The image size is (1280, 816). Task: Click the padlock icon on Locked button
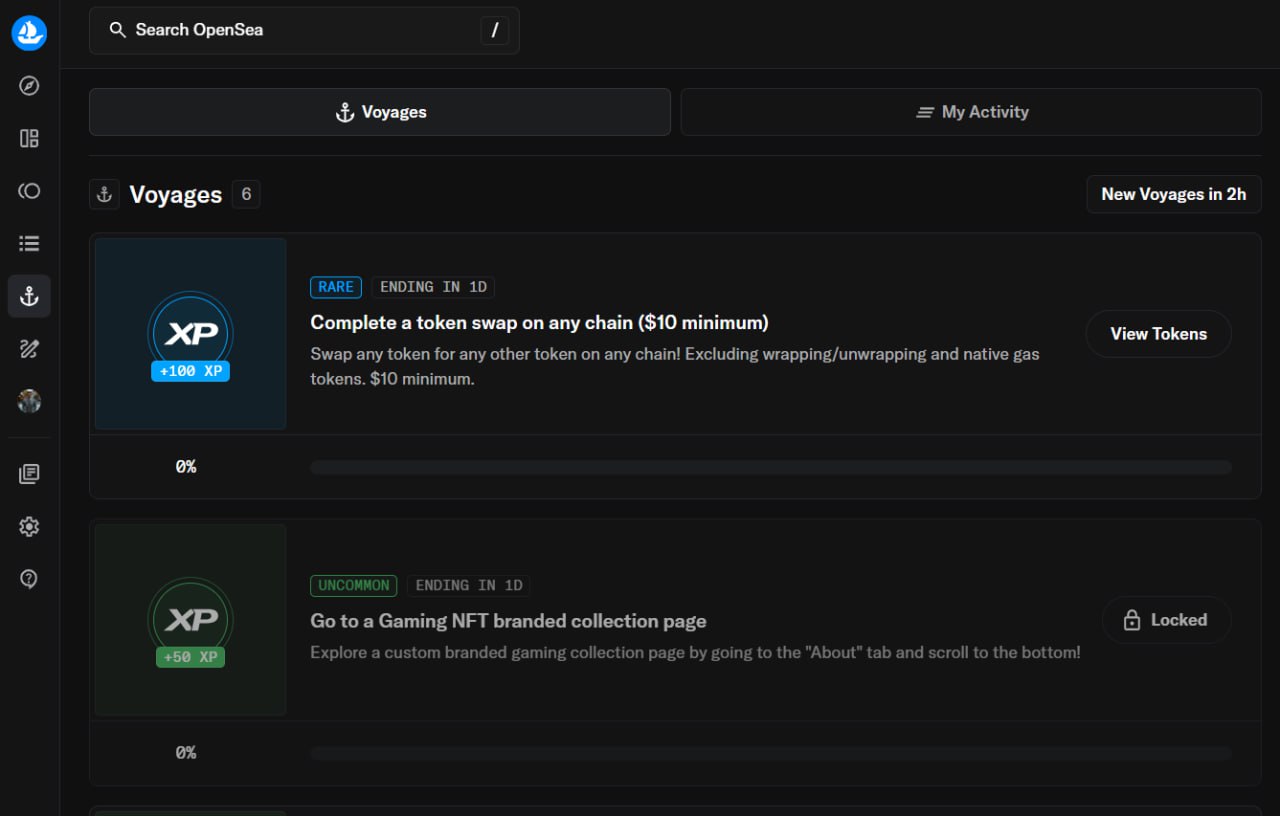[x=1132, y=620]
